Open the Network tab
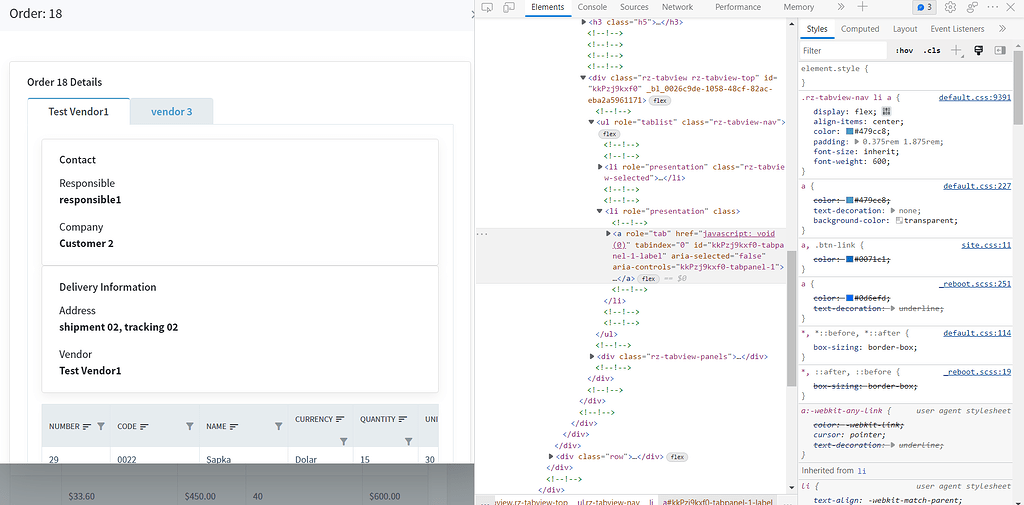 tap(677, 7)
